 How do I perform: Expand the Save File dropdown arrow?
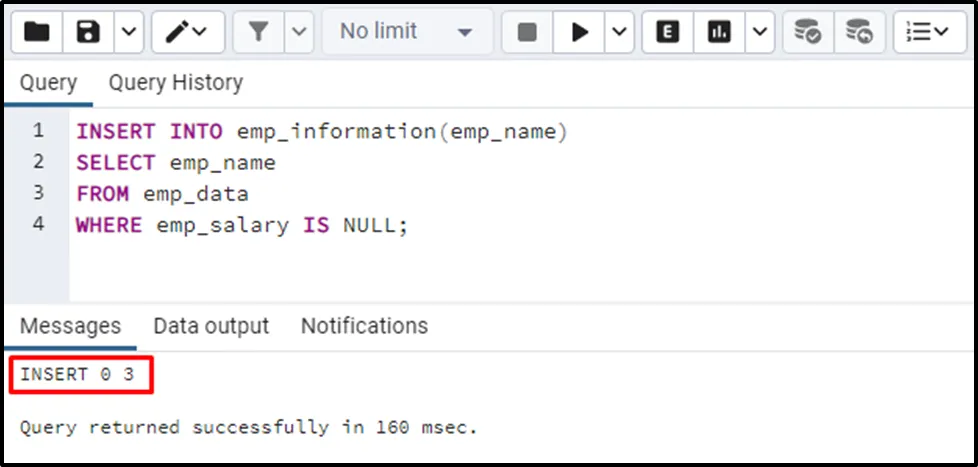[128, 32]
